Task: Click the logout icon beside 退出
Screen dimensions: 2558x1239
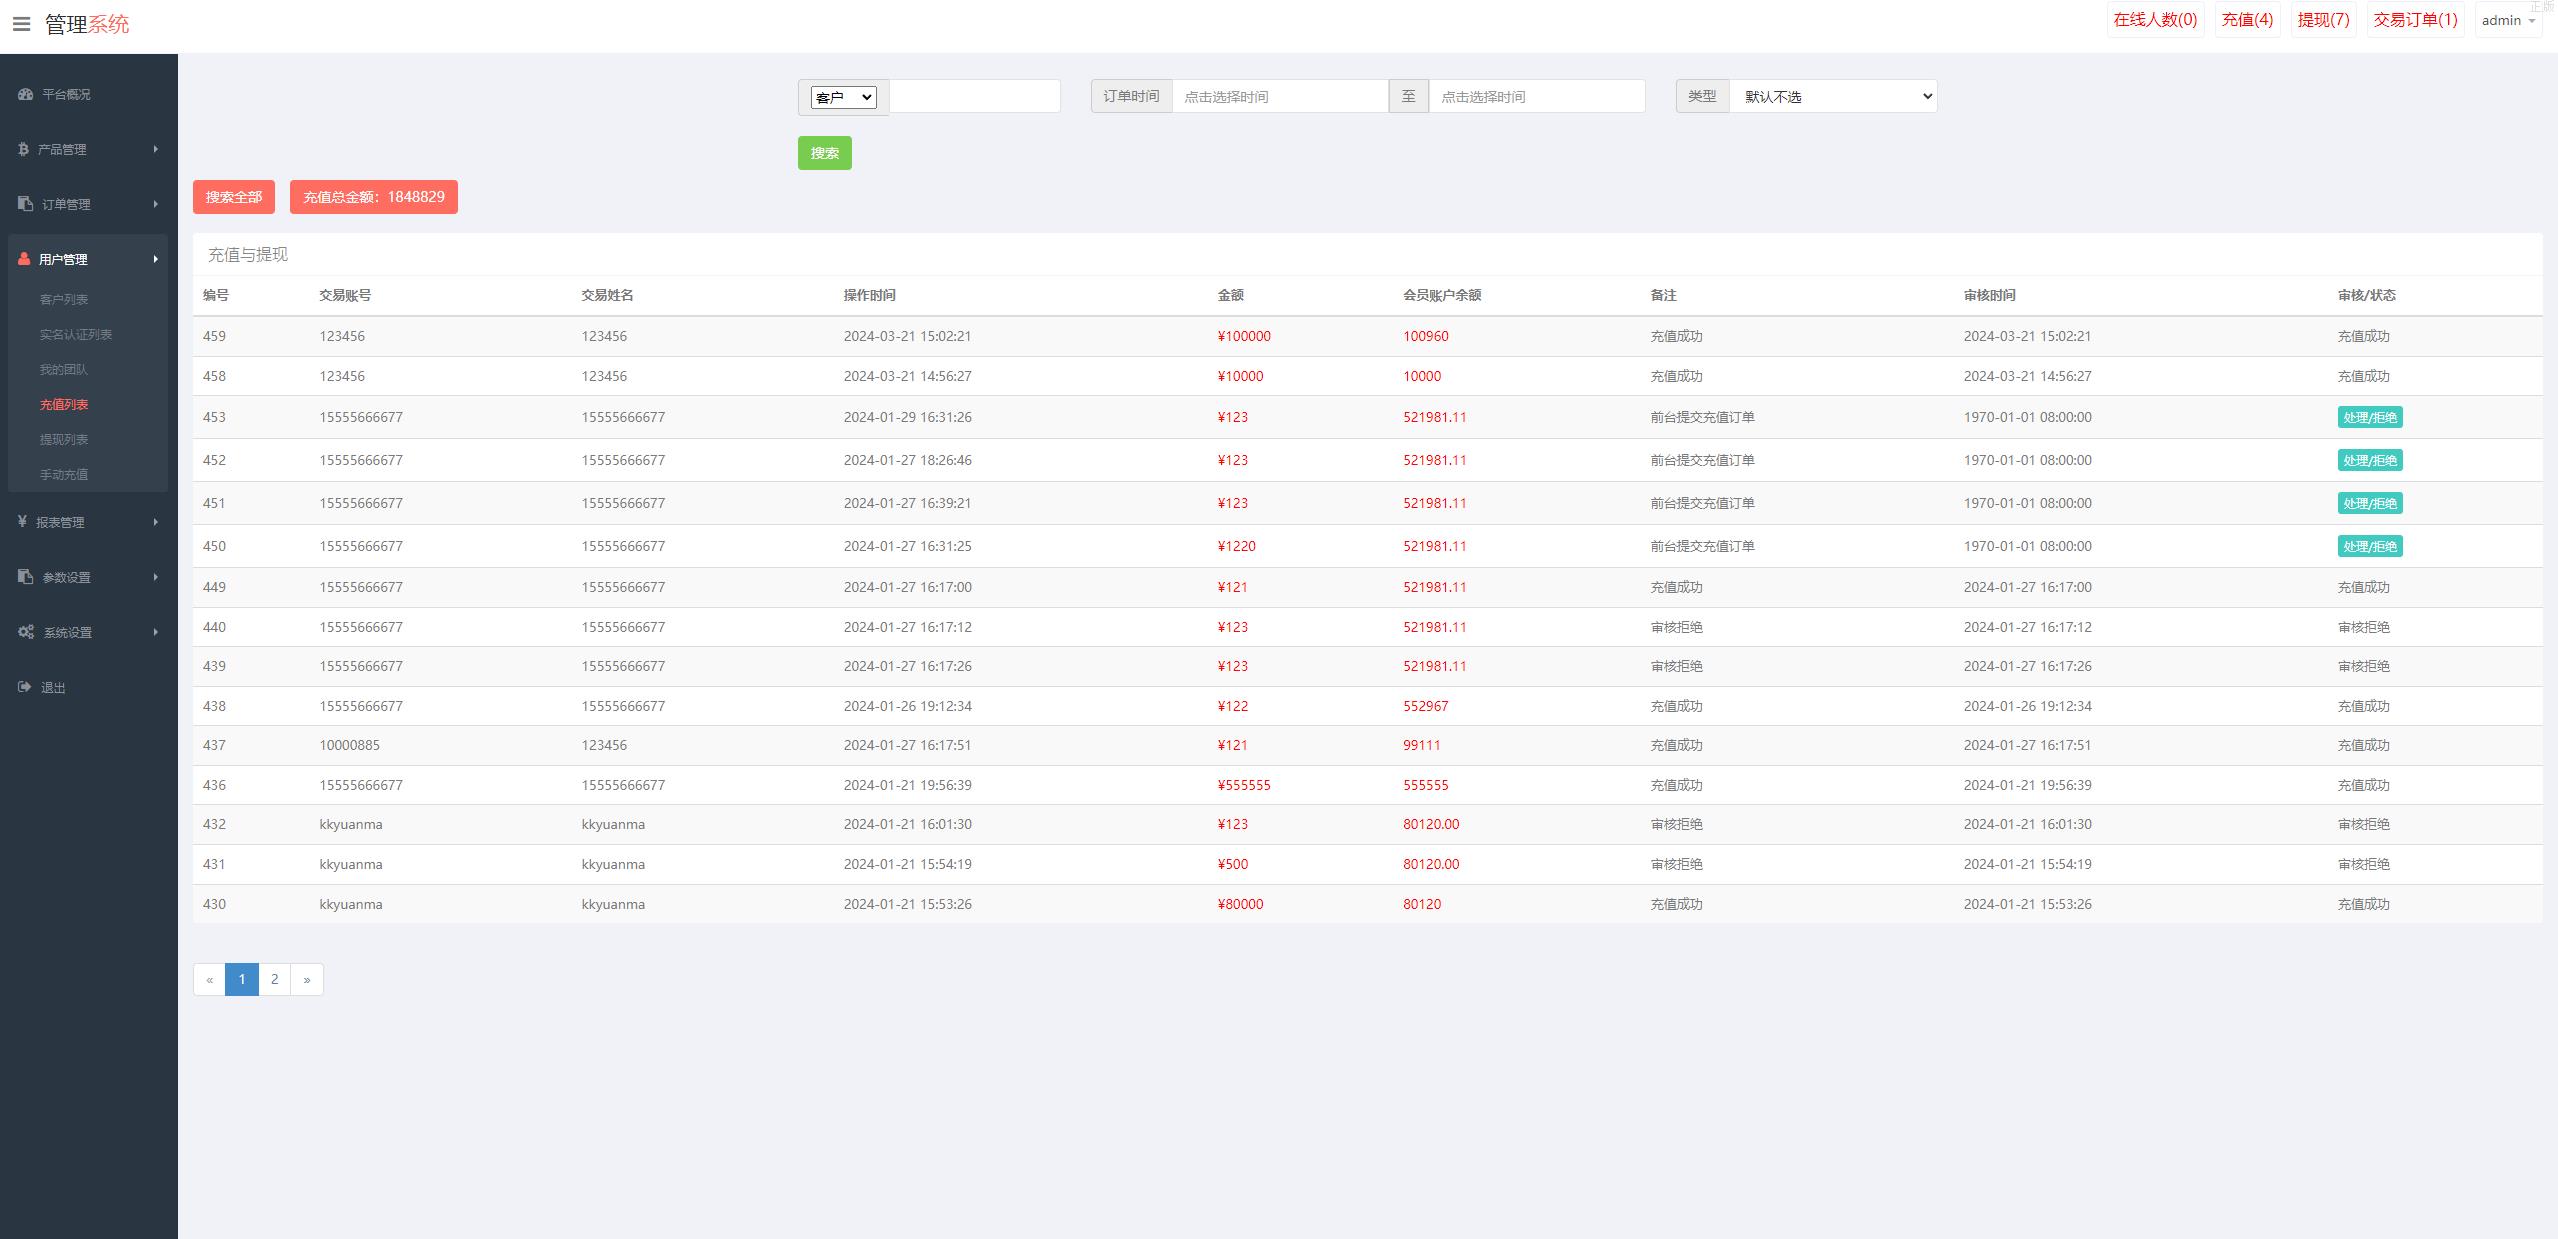Action: coord(25,687)
